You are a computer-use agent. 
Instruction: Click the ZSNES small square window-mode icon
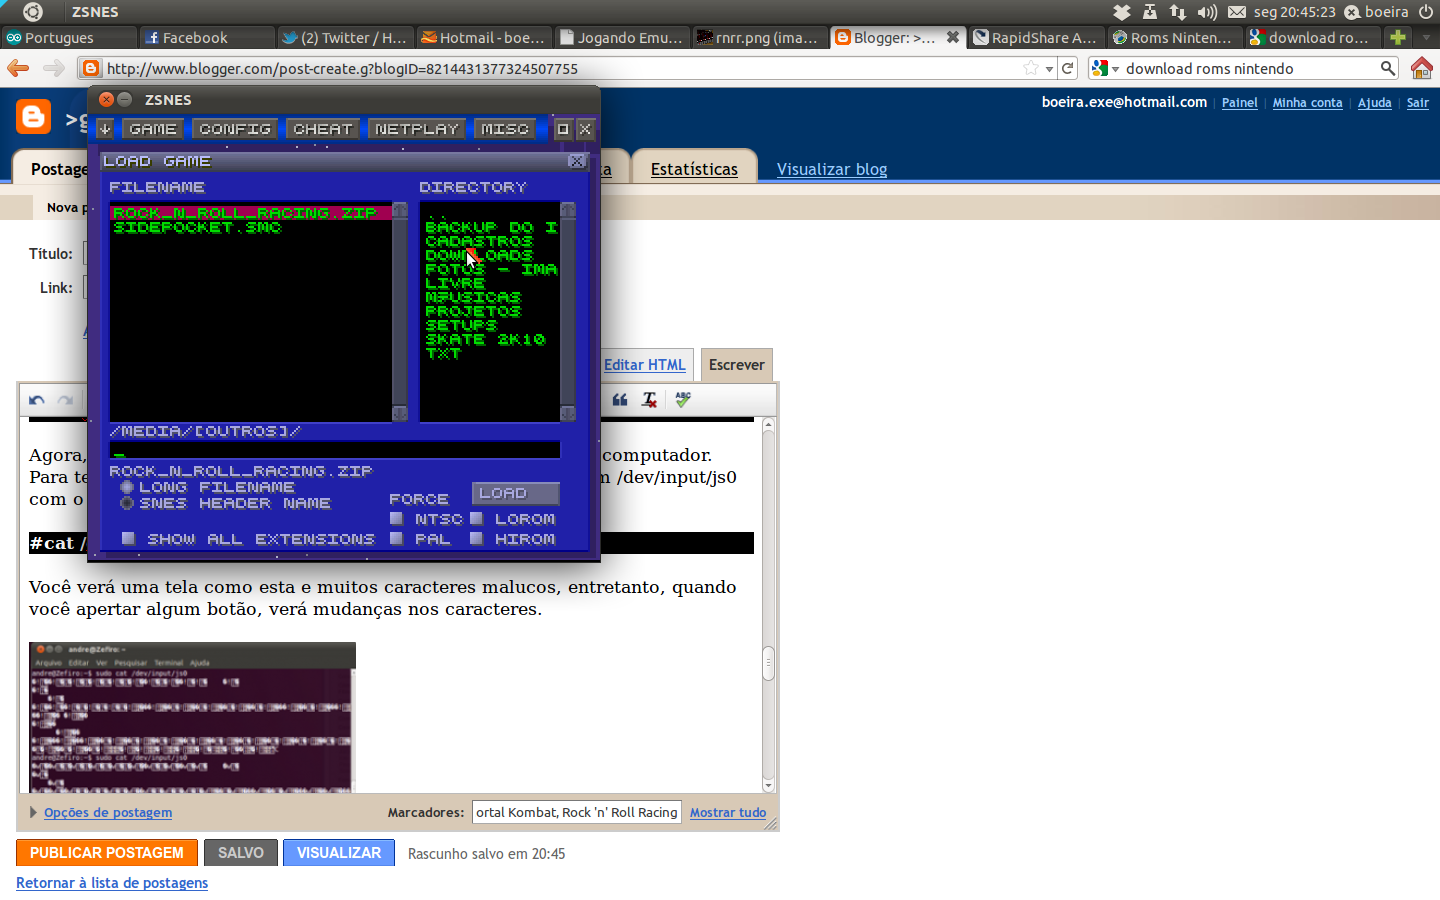(563, 129)
